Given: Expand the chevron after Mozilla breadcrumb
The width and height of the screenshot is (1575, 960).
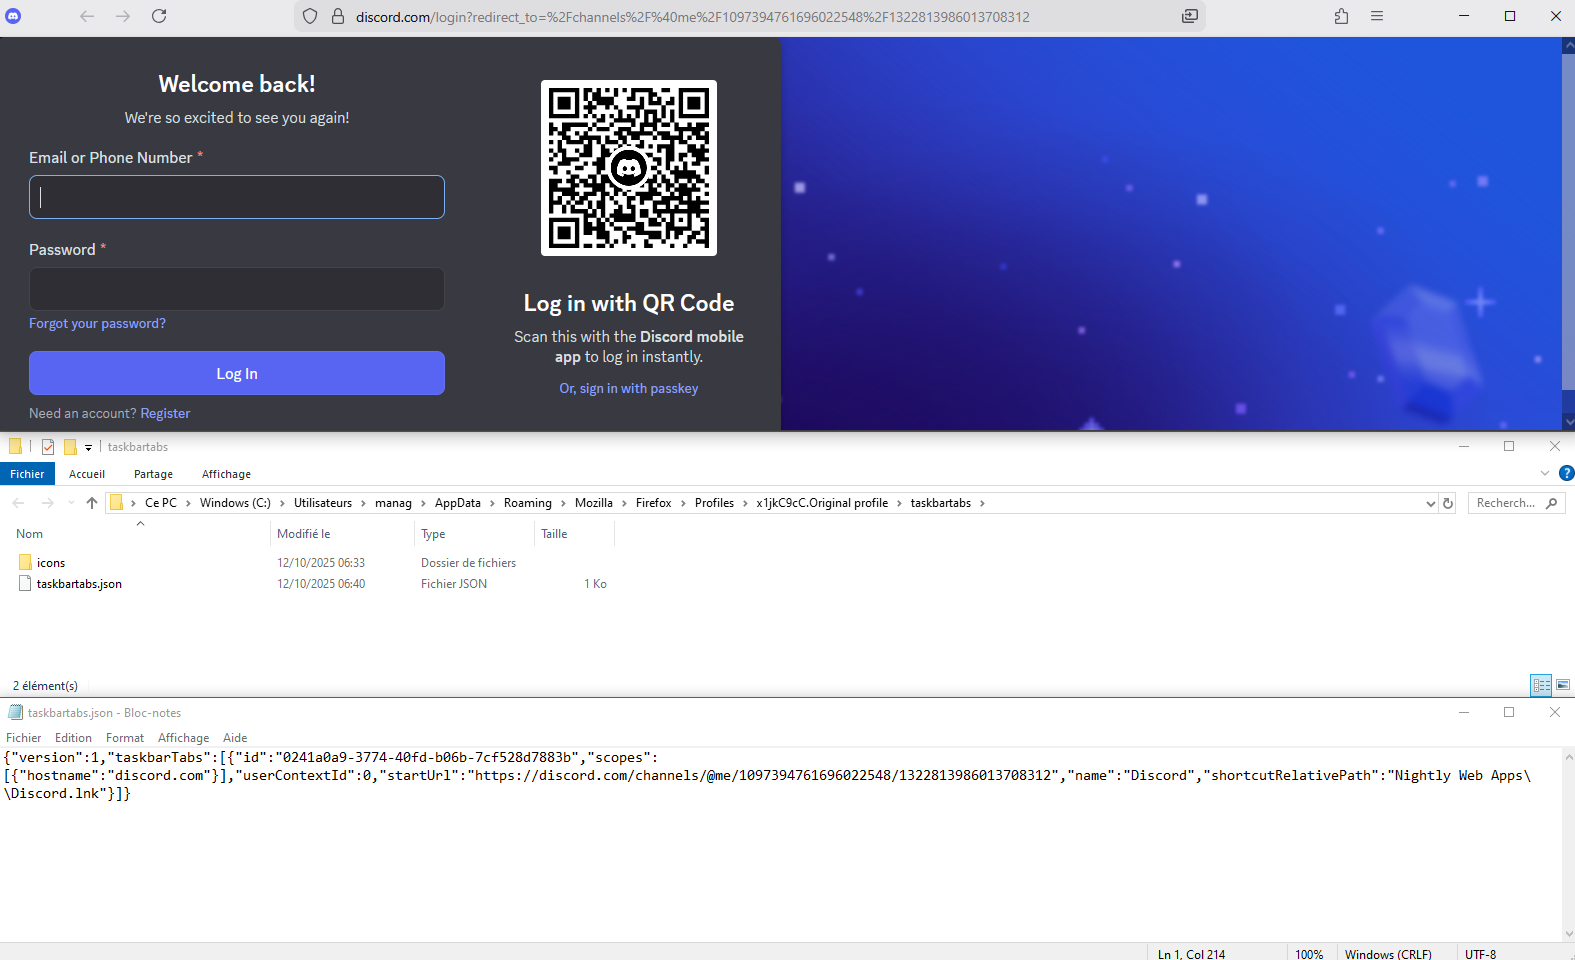Looking at the screenshot, I should 624,503.
